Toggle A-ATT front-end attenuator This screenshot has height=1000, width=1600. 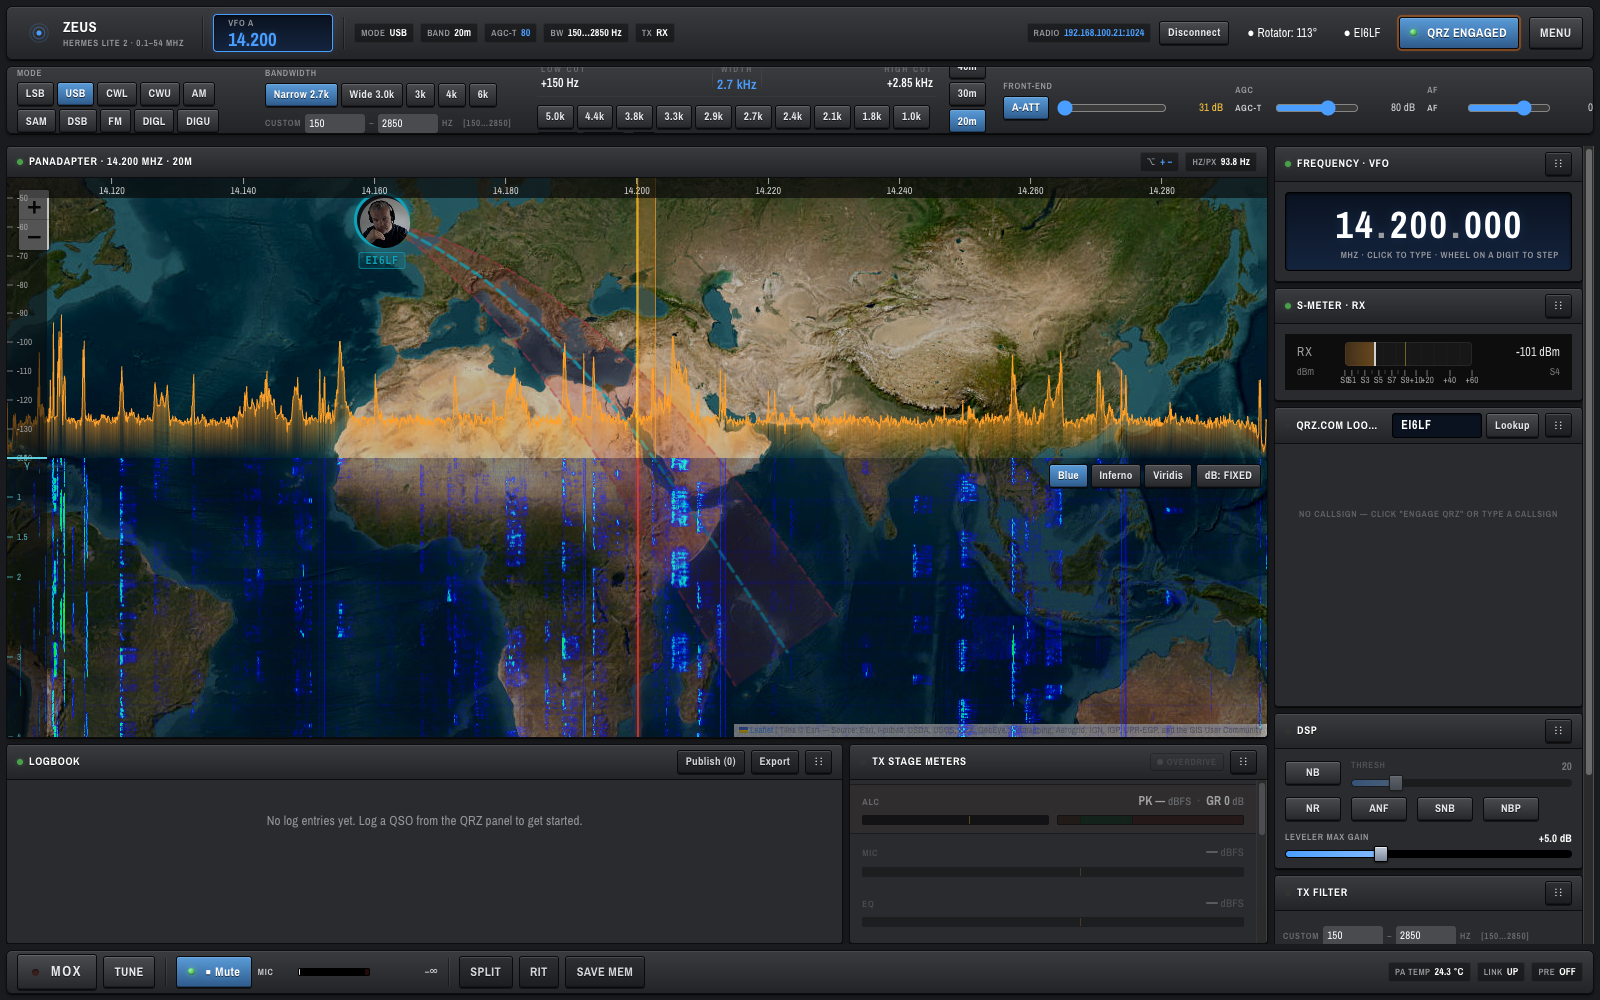[1026, 108]
